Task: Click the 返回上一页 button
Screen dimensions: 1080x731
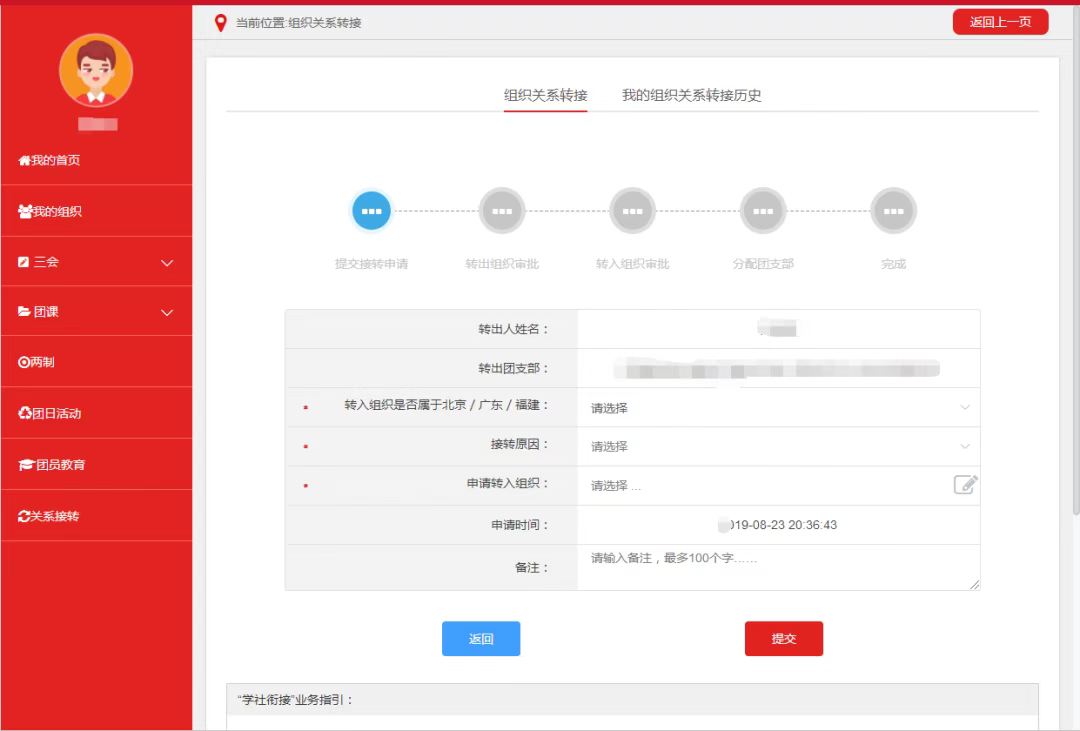Action: pyautogui.click(x=1000, y=22)
